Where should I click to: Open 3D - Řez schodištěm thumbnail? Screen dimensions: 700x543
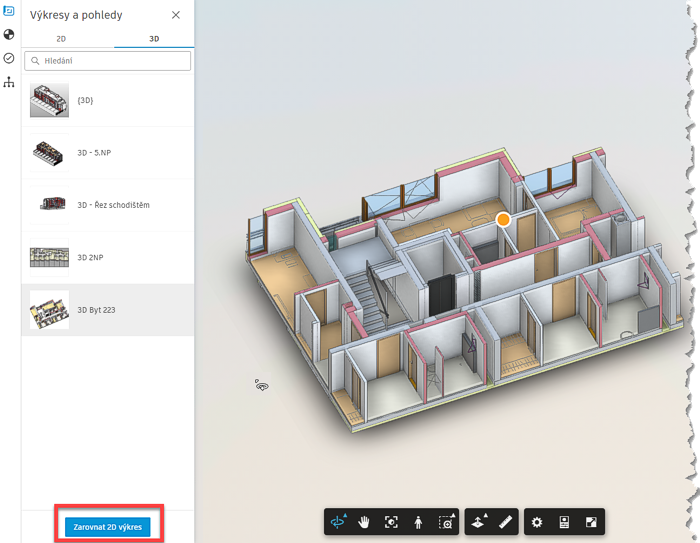[x=49, y=205]
